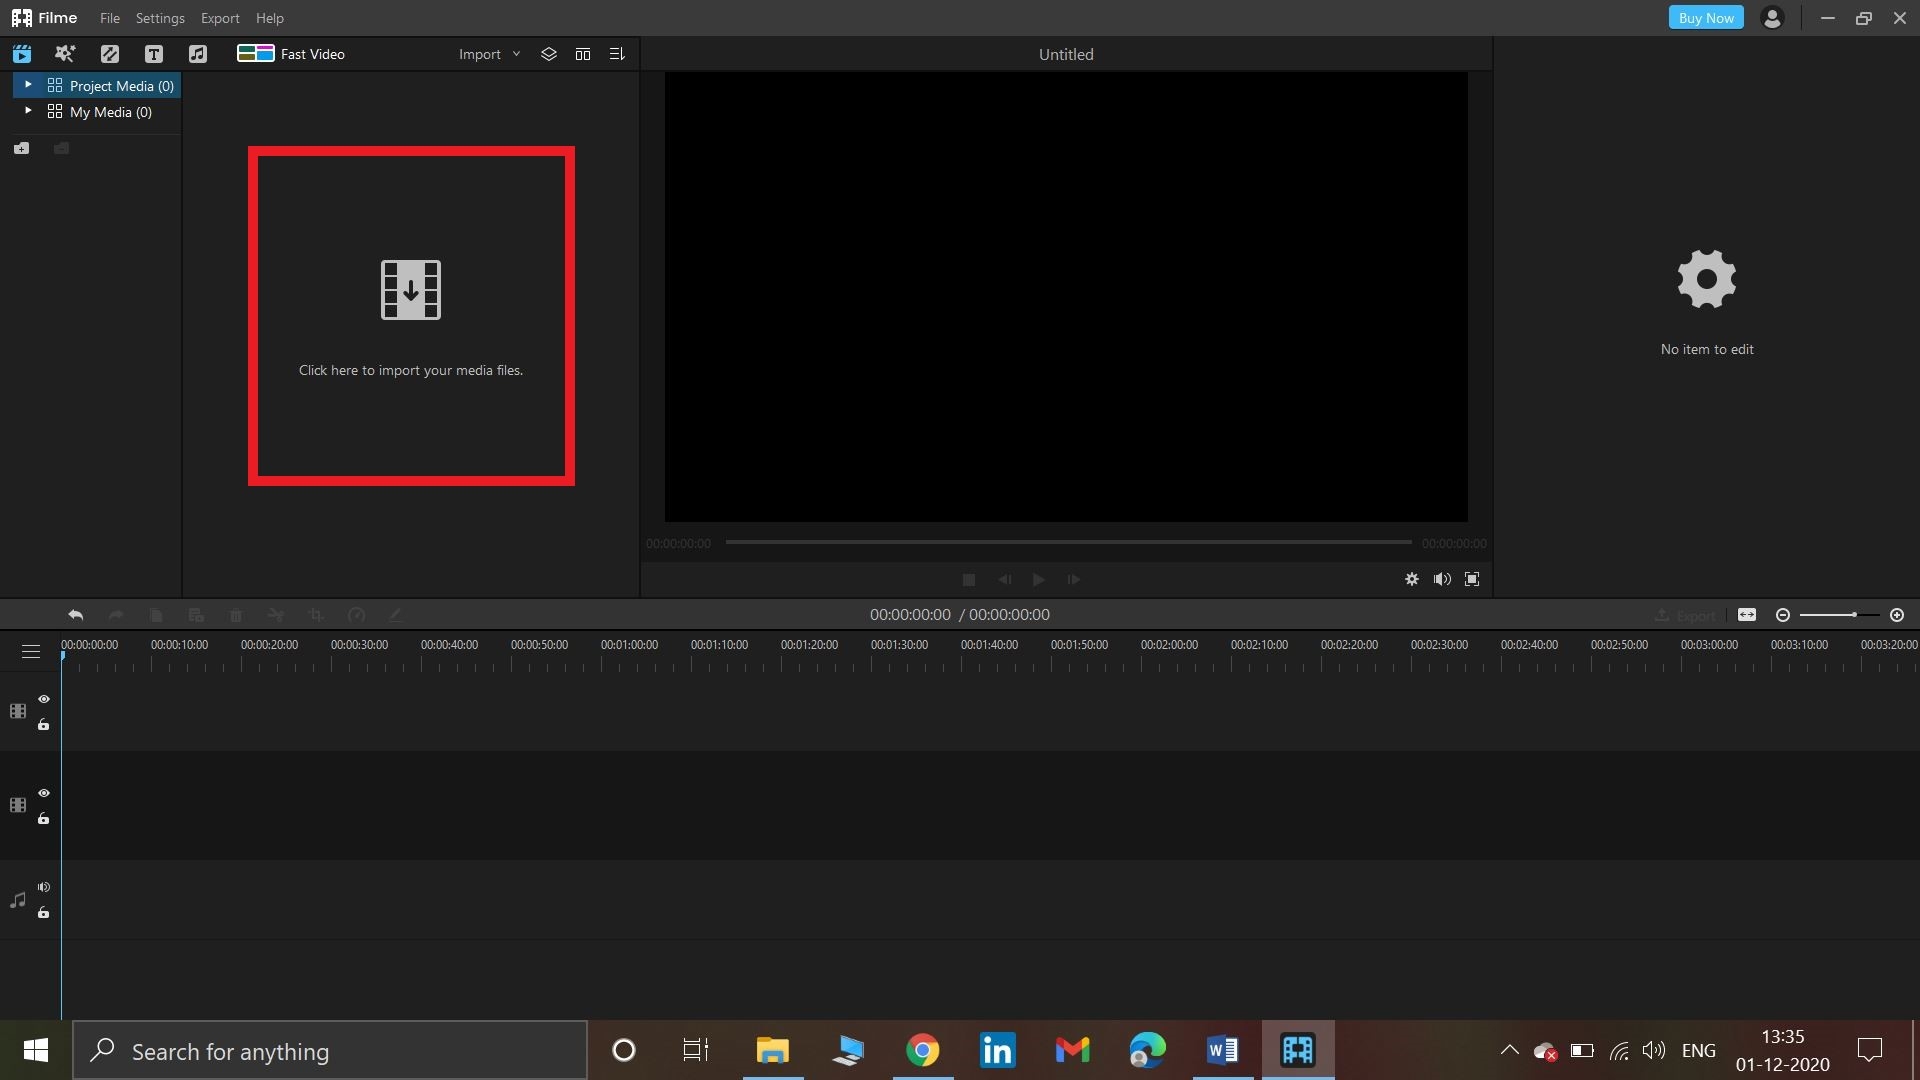Open the File menu
Image resolution: width=1920 pixels, height=1080 pixels.
[108, 17]
